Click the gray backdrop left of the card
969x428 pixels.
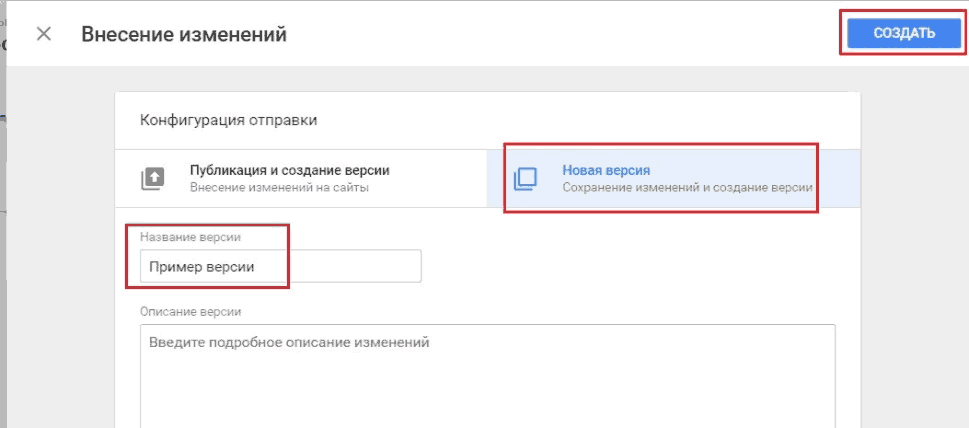pyautogui.click(x=61, y=247)
